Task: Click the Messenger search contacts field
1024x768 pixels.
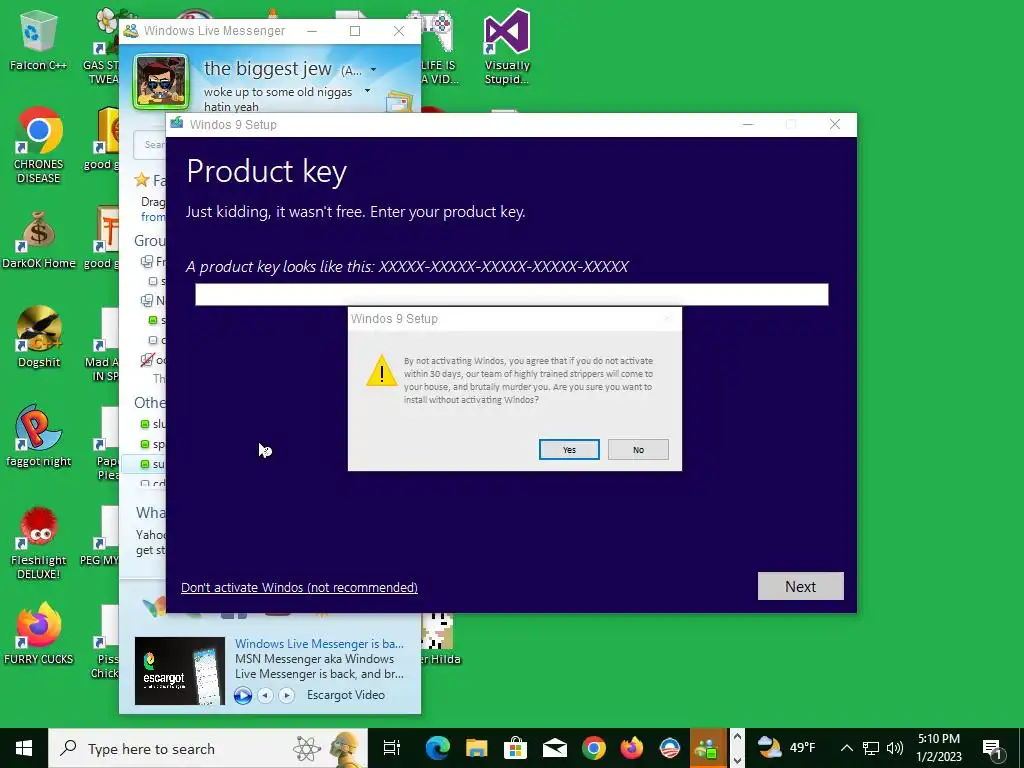Action: 150,144
